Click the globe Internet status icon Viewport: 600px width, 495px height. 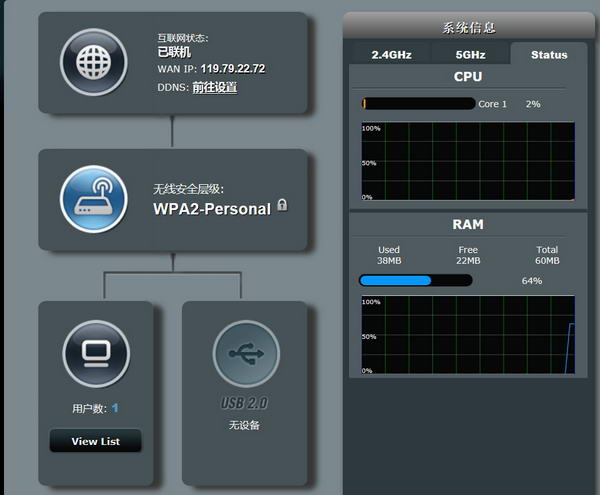[93, 62]
